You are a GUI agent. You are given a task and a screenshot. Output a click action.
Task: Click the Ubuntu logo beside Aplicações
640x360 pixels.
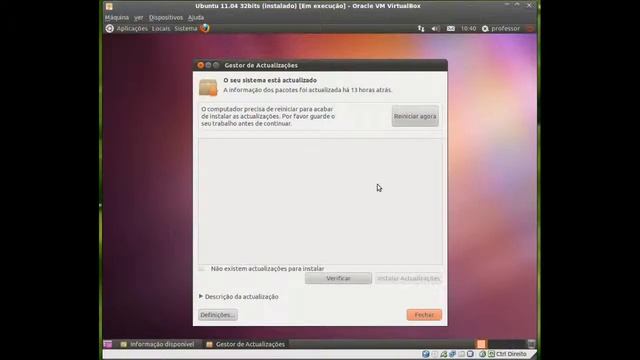[x=109, y=28]
